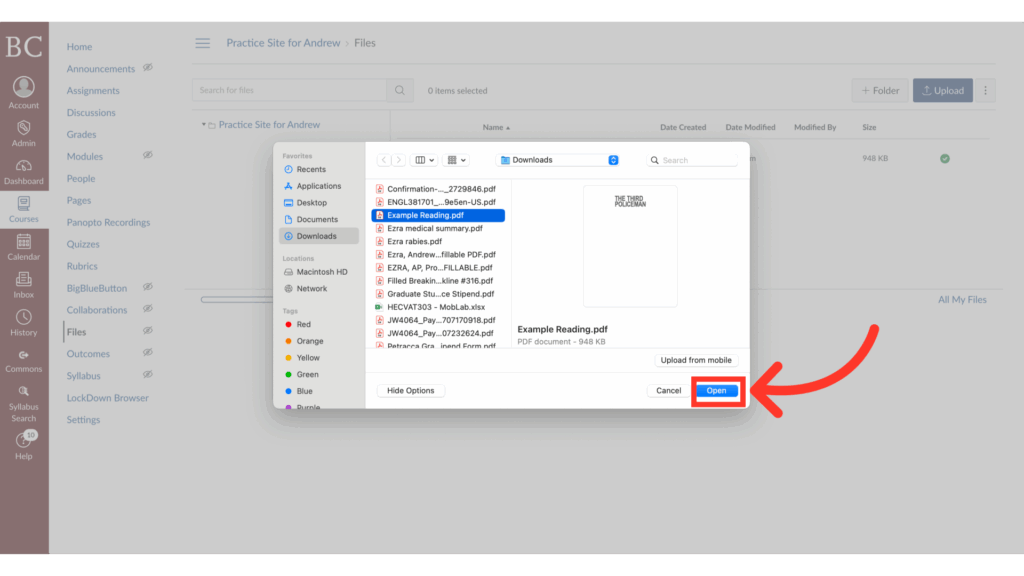The image size is (1024, 576).
Task: Toggle the visibility eye icon next to Announcements
Action: (x=148, y=68)
